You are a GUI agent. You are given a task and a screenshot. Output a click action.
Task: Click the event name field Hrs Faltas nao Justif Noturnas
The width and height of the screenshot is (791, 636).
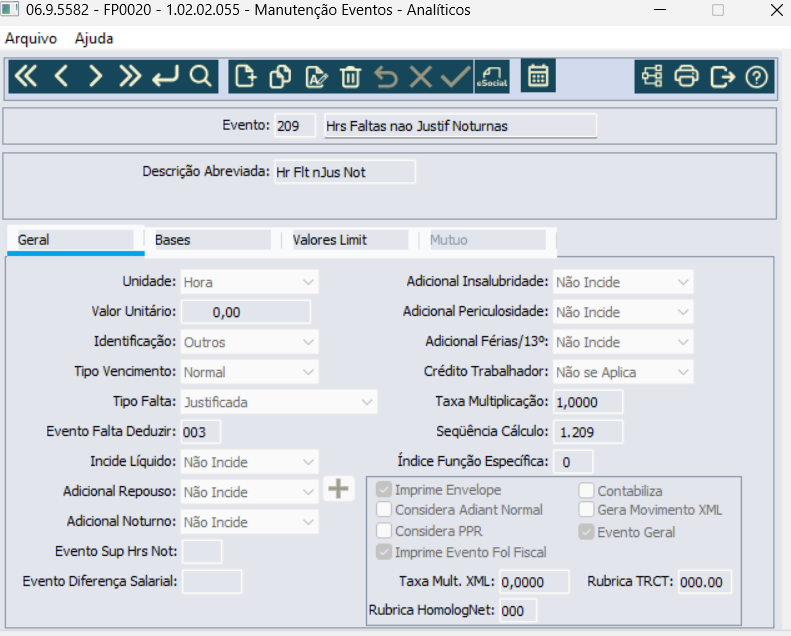[x=460, y=126]
